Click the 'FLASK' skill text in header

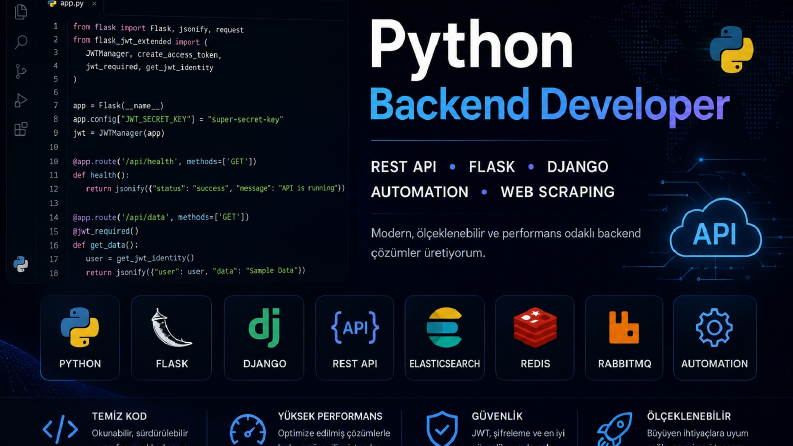click(492, 167)
